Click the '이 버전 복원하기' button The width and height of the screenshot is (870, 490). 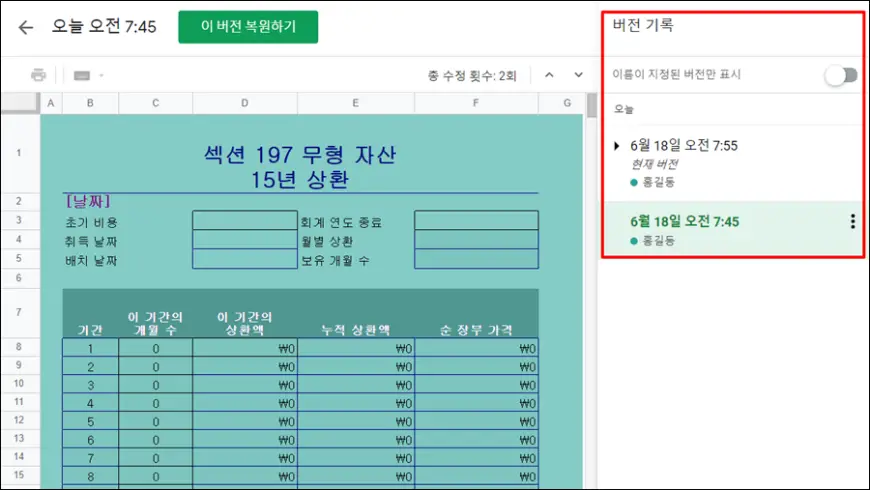248,27
